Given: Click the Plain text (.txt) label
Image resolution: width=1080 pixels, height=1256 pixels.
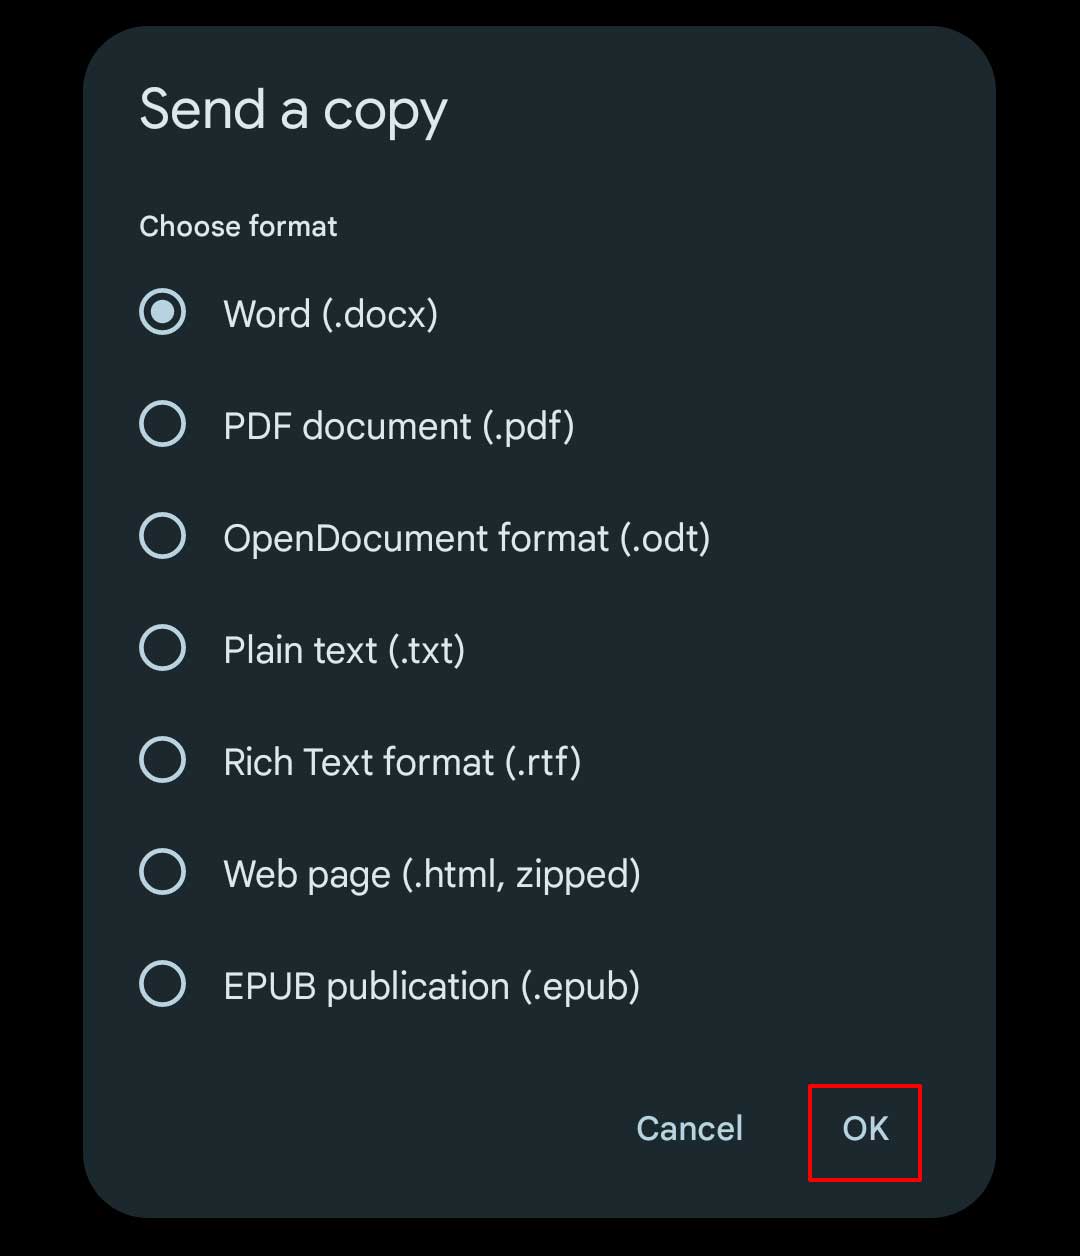Looking at the screenshot, I should (x=344, y=648).
